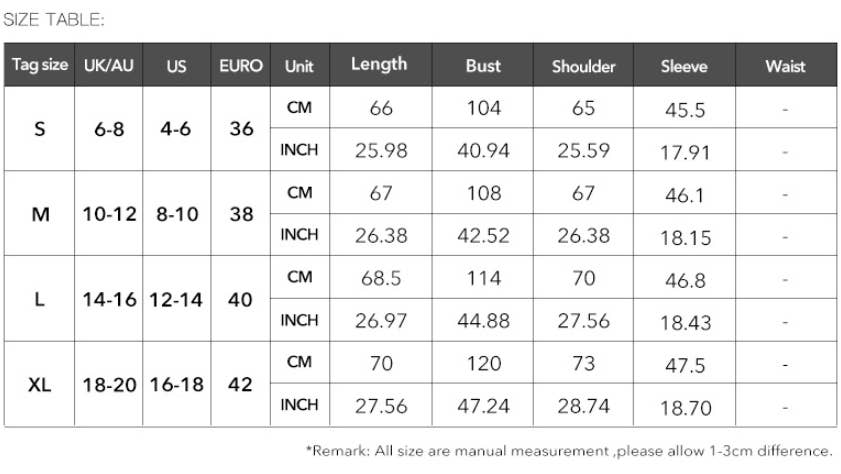Select the UK/AU header cell
Image resolution: width=841 pixels, height=474 pixels.
(108, 66)
